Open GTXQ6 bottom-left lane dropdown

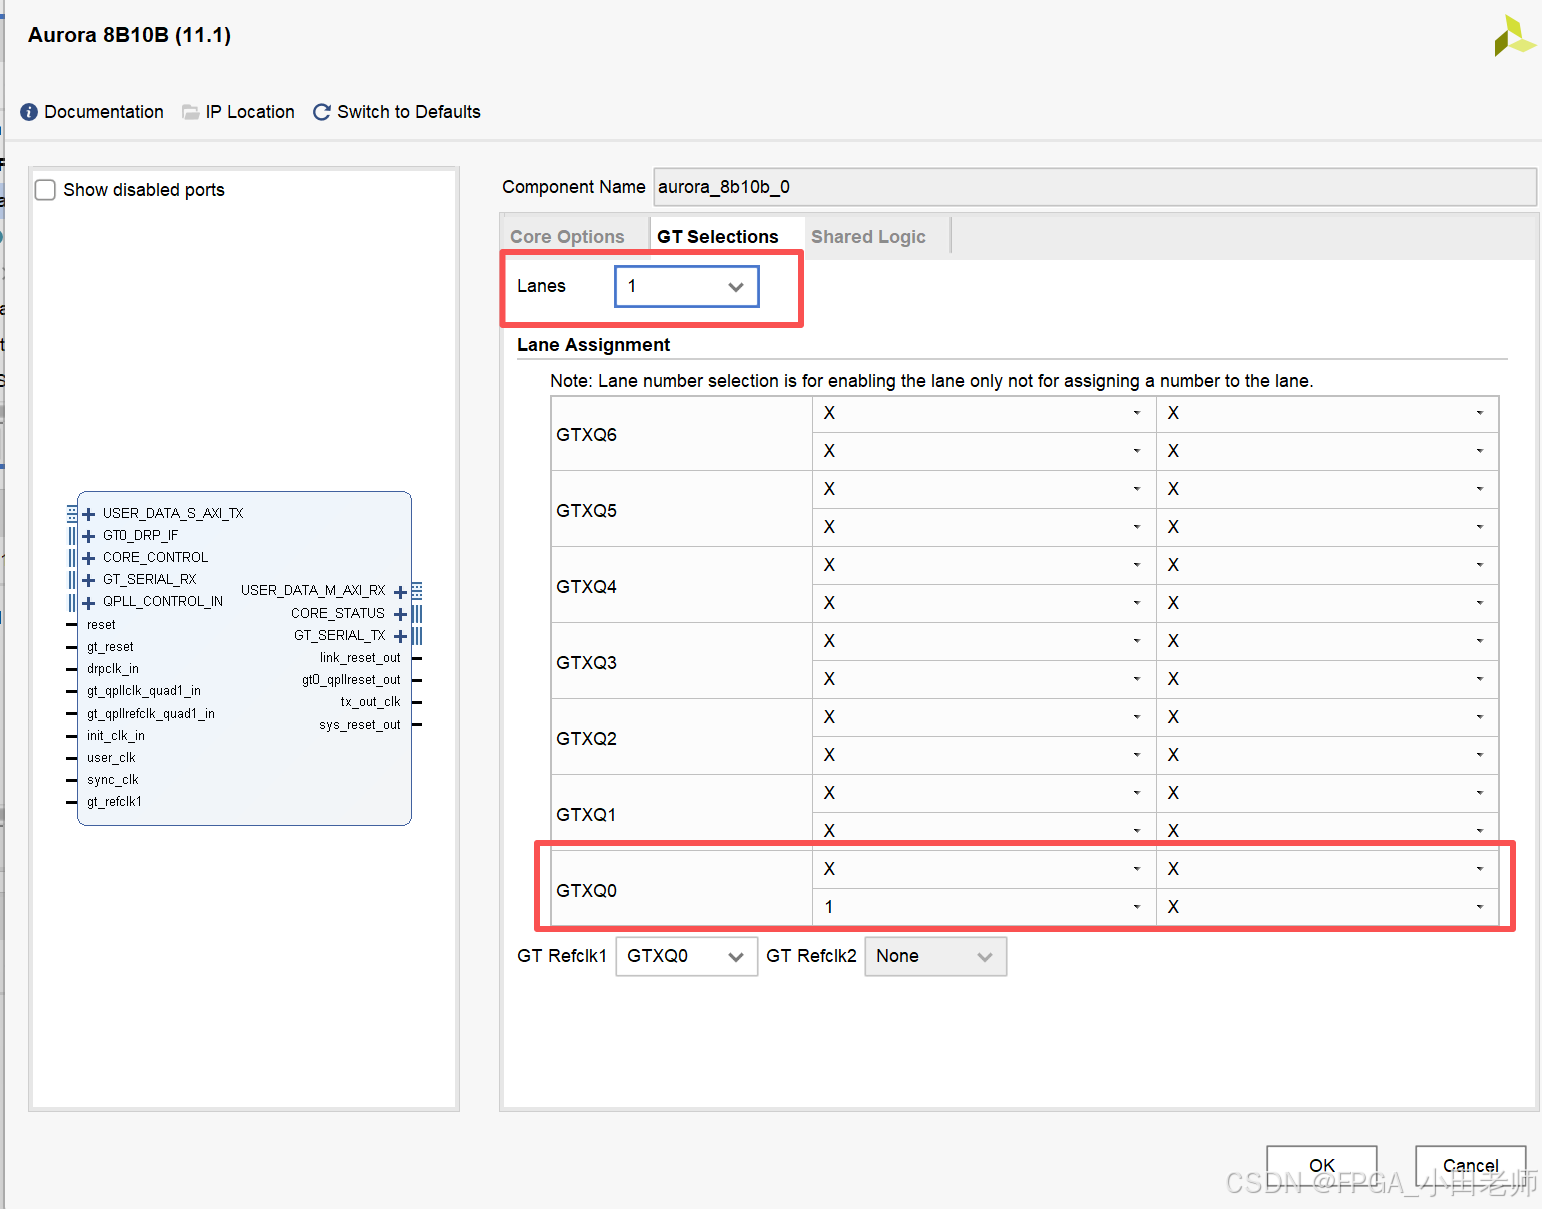pos(984,451)
